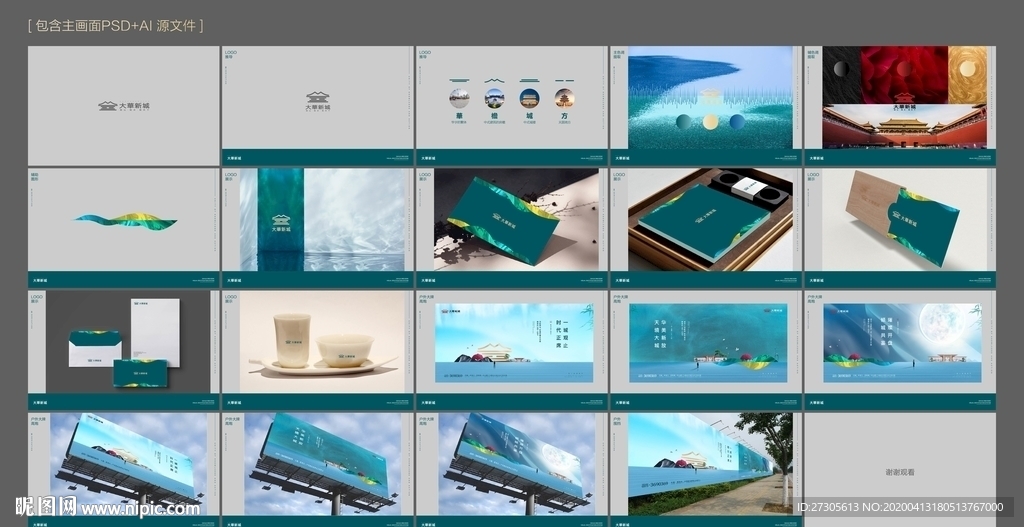
Task: Click the third circular photo icon above 城
Action: click(x=529, y=98)
